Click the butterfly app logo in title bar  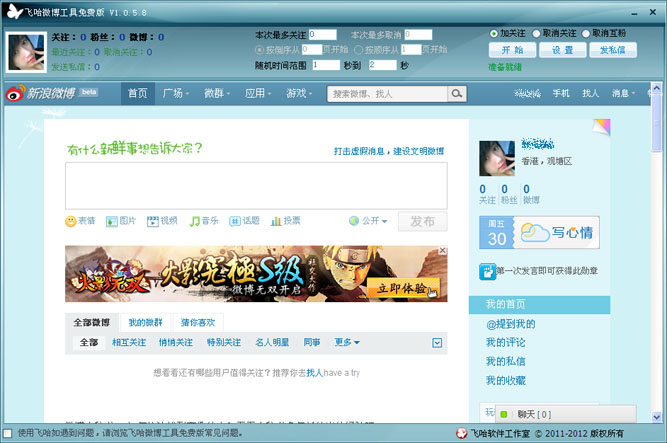point(14,11)
